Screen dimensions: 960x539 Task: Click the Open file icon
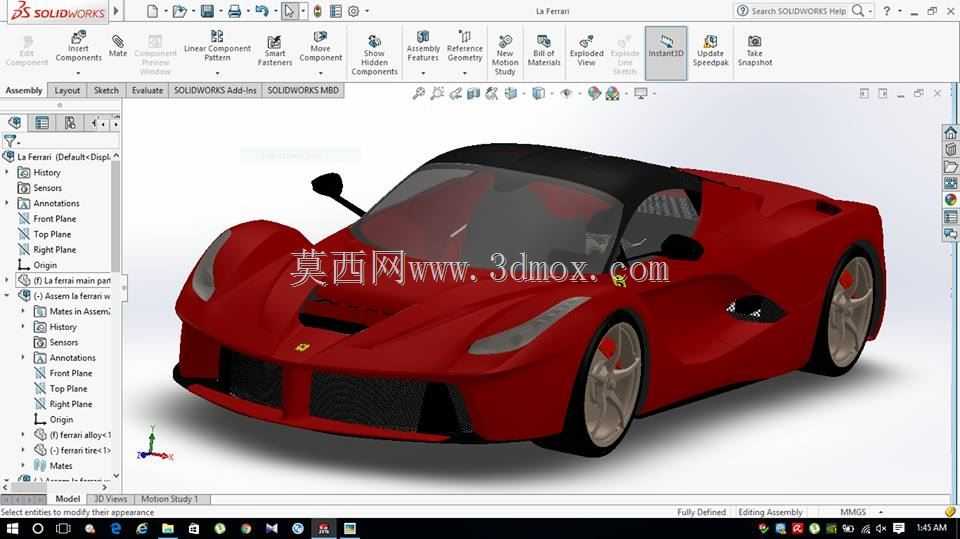(179, 11)
